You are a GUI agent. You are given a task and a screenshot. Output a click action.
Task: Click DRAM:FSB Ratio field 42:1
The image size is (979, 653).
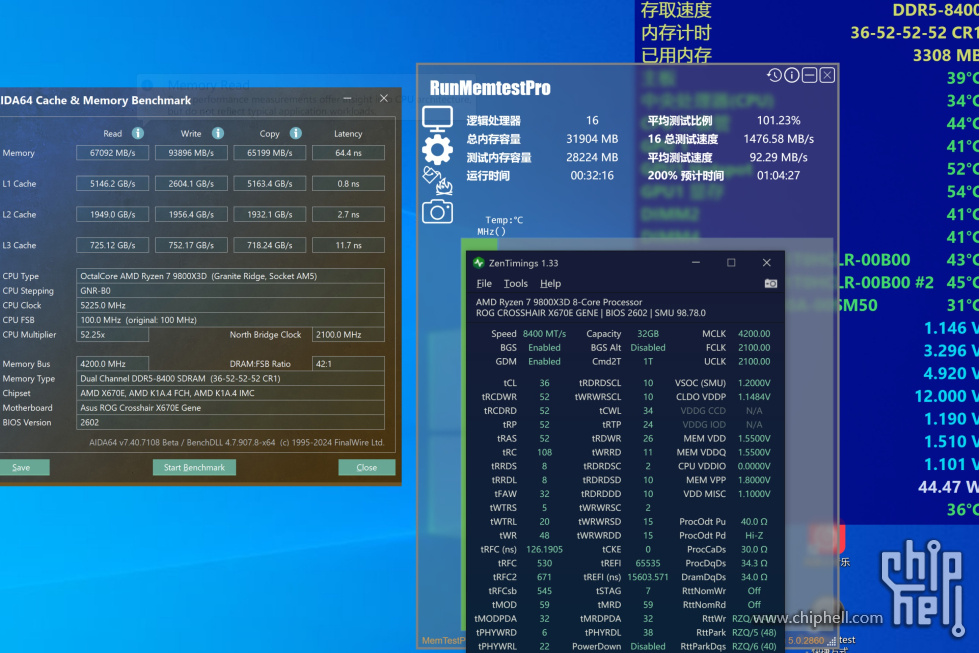coord(348,364)
